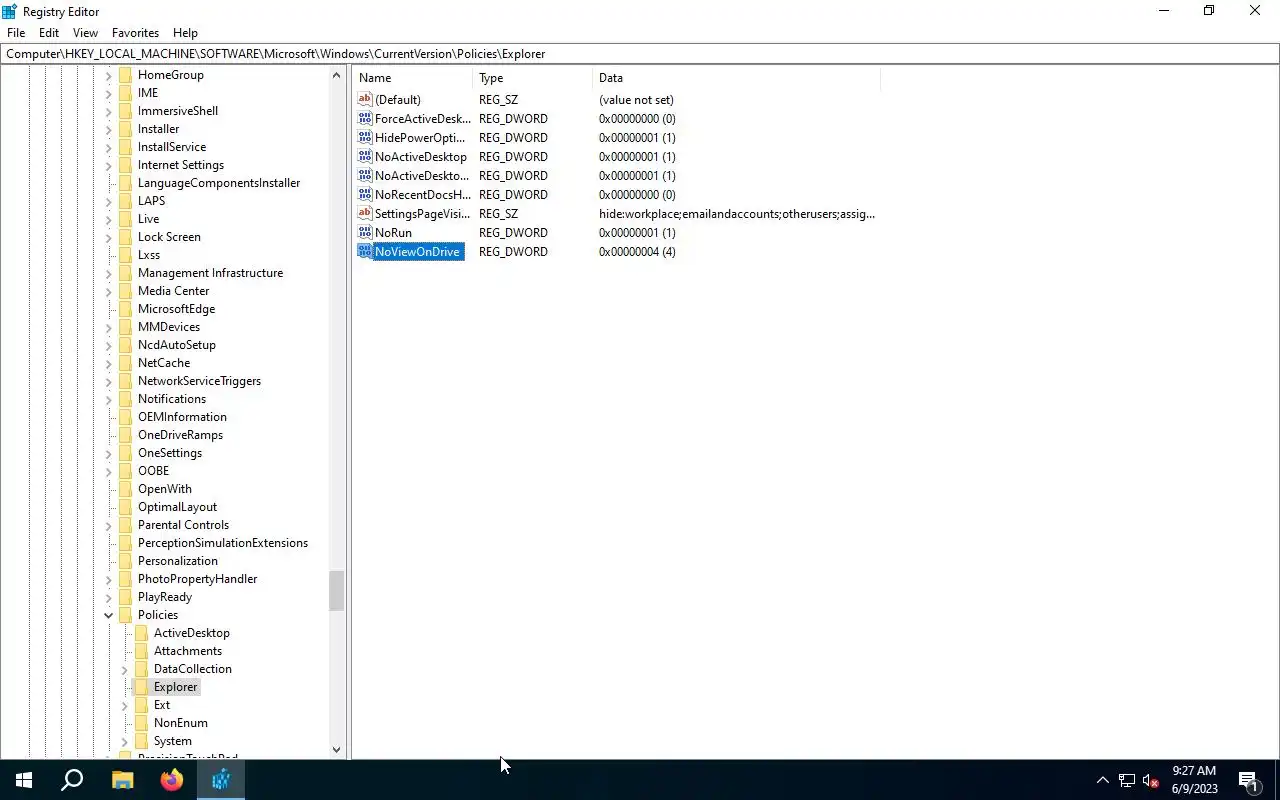This screenshot has width=1280, height=800.
Task: Select the OneDriveRamps key
Action: 180,435
